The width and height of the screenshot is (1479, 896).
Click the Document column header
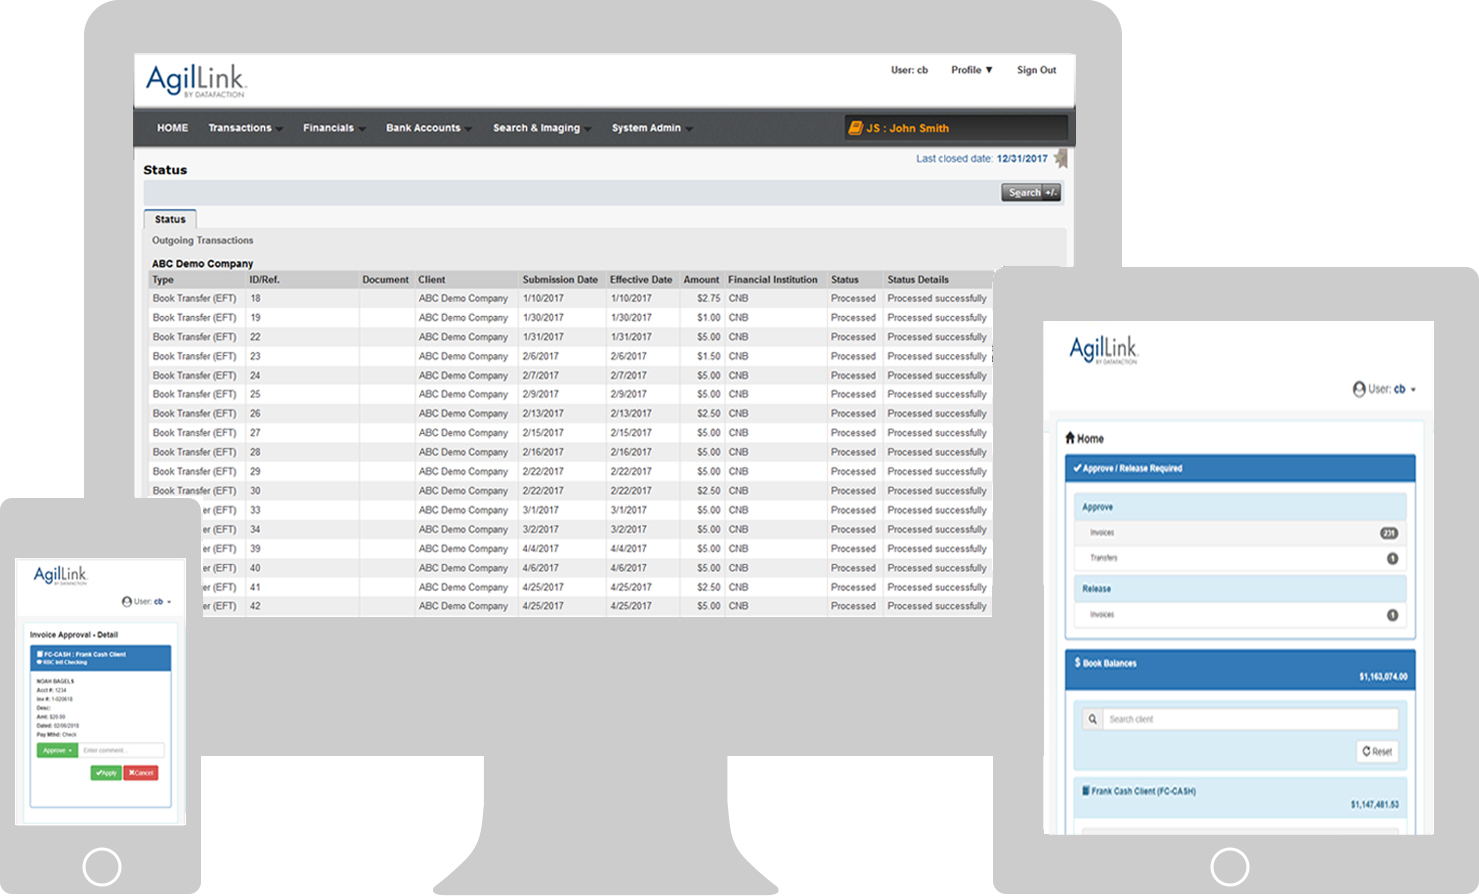point(385,280)
